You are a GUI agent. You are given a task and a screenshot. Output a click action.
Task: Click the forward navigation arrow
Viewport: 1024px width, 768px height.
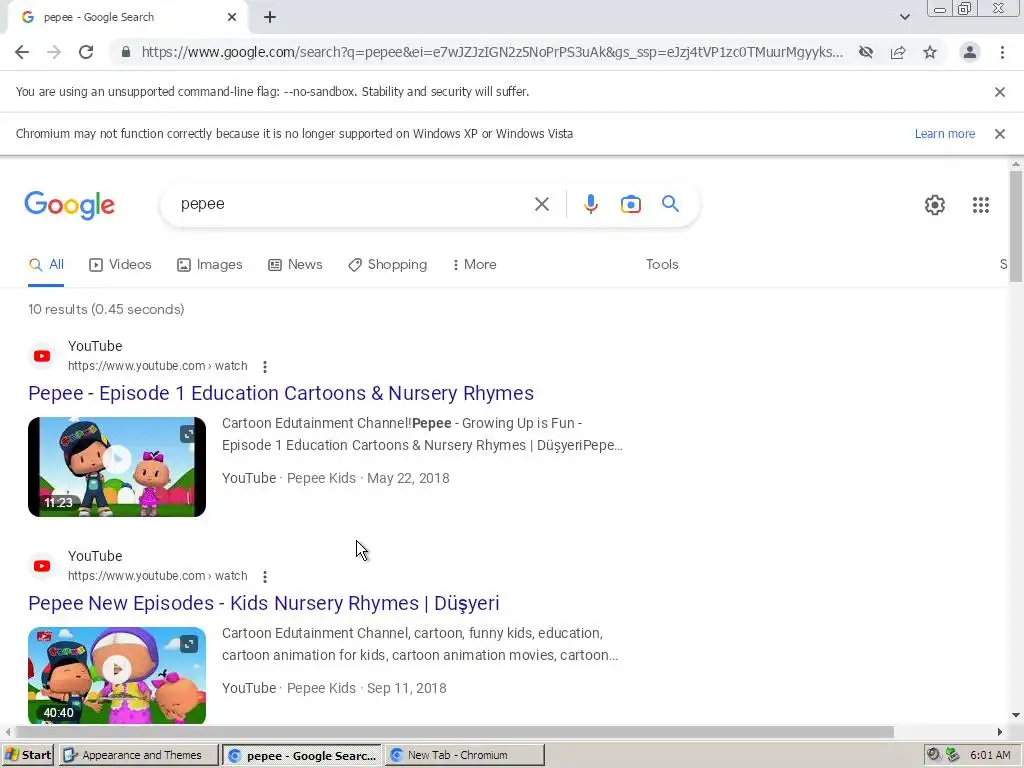[x=54, y=52]
